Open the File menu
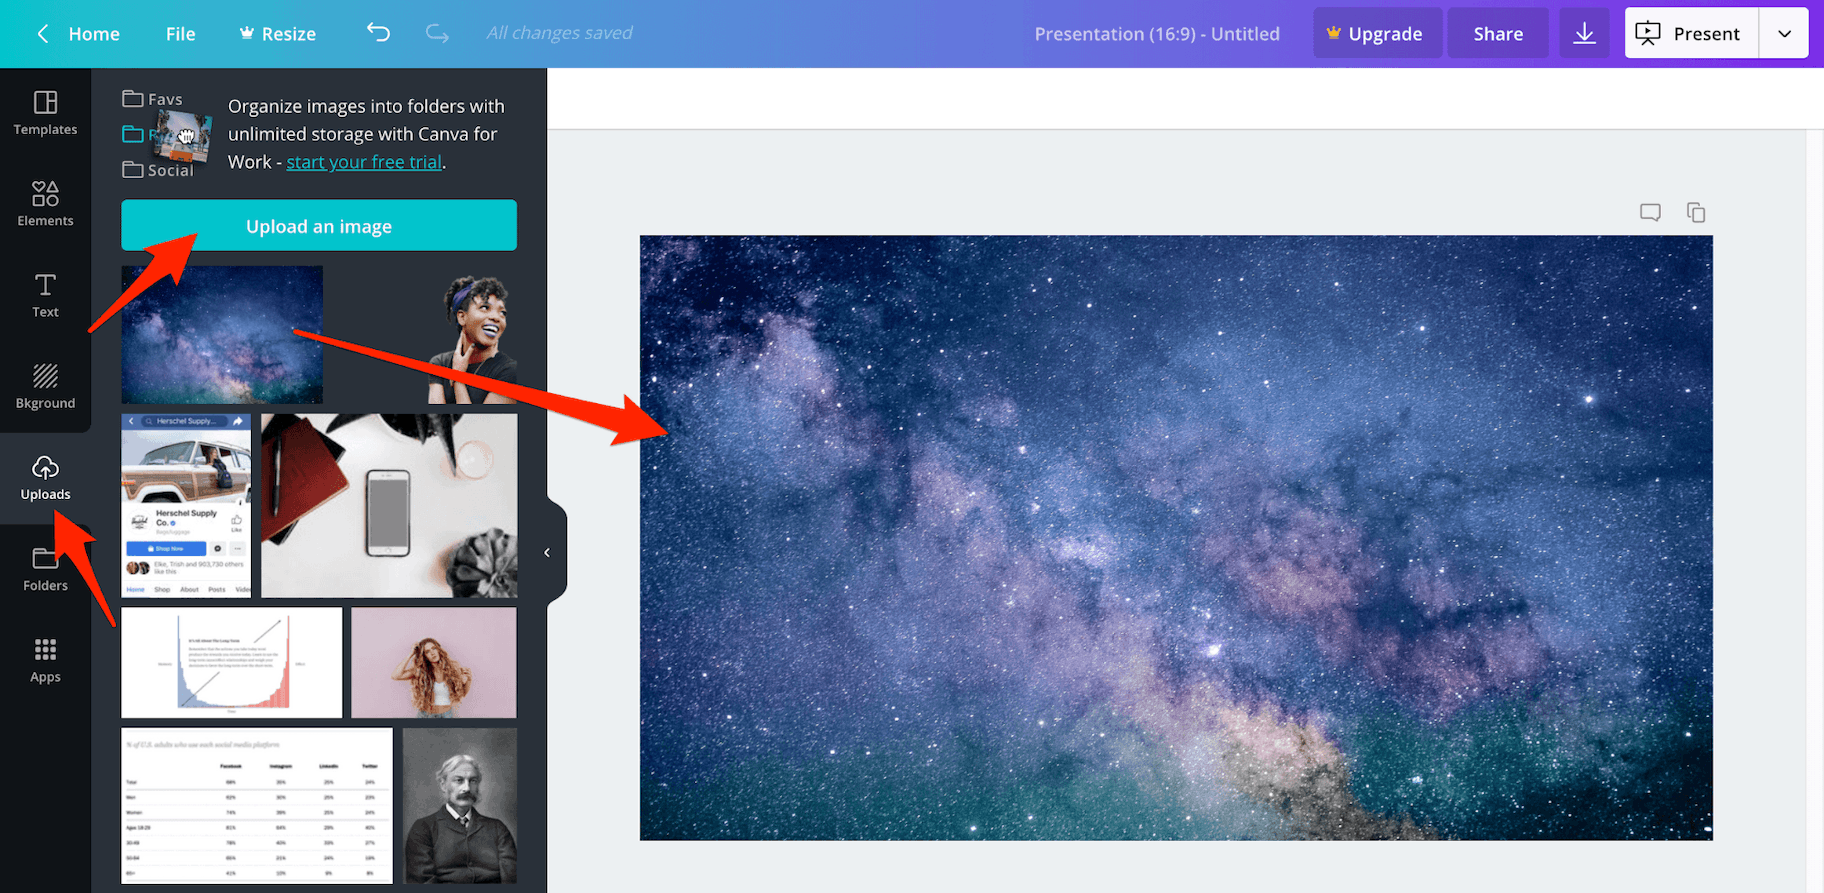 tap(180, 33)
